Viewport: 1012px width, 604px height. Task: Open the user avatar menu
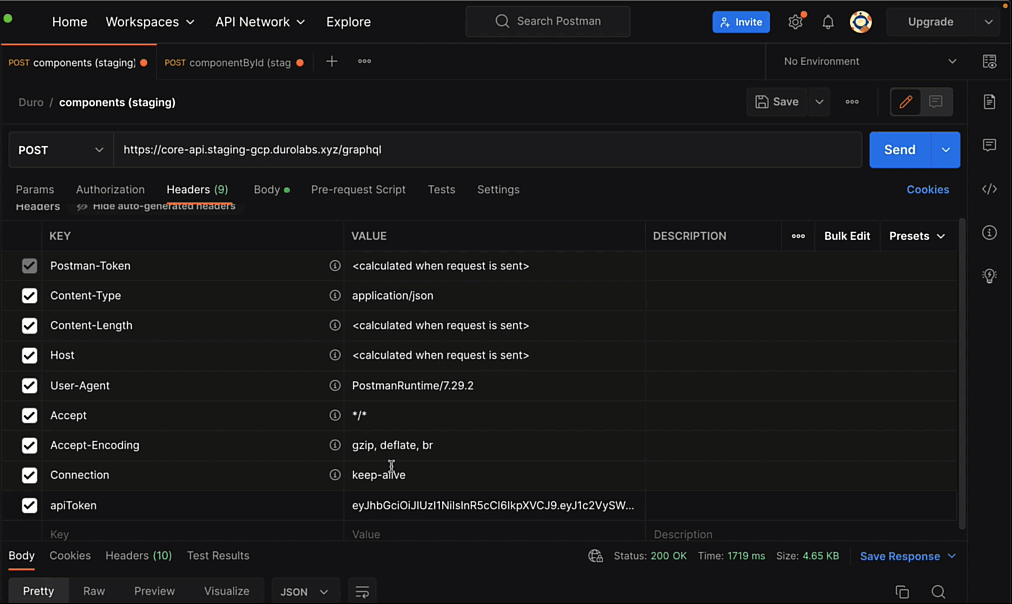[x=860, y=22]
